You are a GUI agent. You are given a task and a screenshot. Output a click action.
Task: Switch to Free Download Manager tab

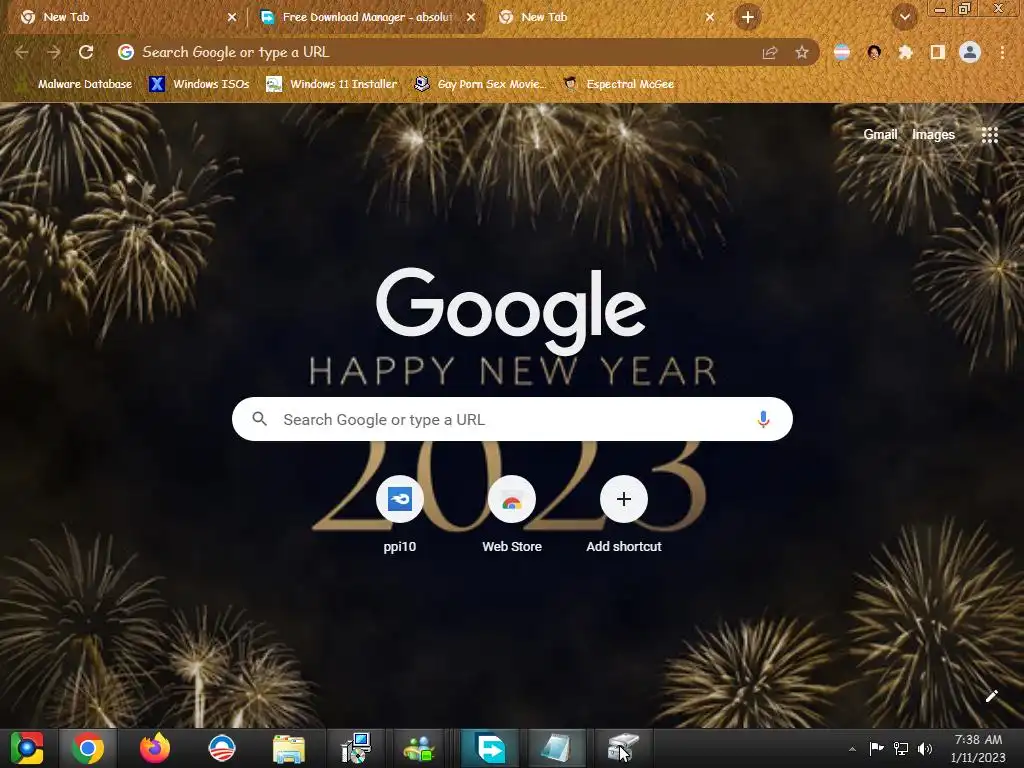click(x=367, y=18)
